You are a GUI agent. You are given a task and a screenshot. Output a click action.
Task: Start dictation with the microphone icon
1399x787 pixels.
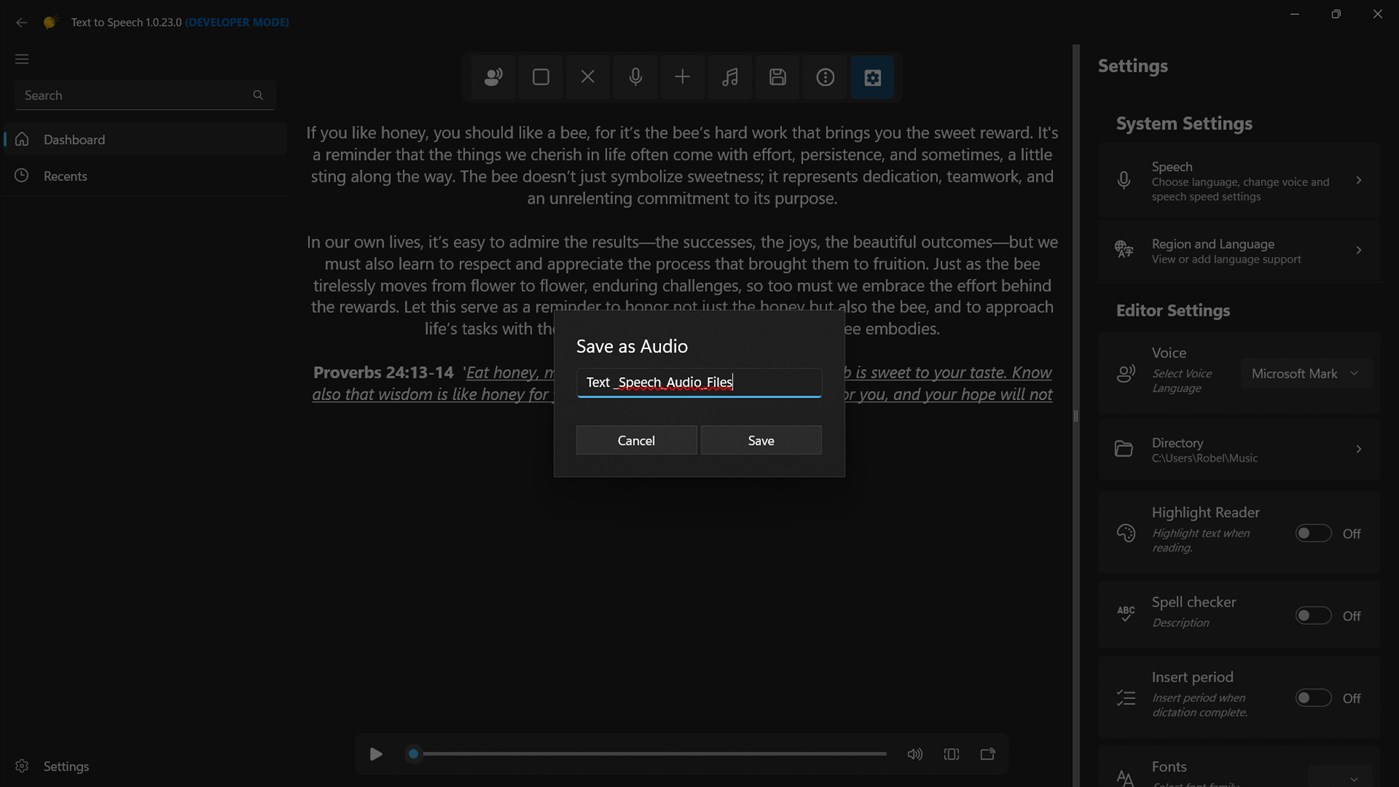[x=635, y=77]
